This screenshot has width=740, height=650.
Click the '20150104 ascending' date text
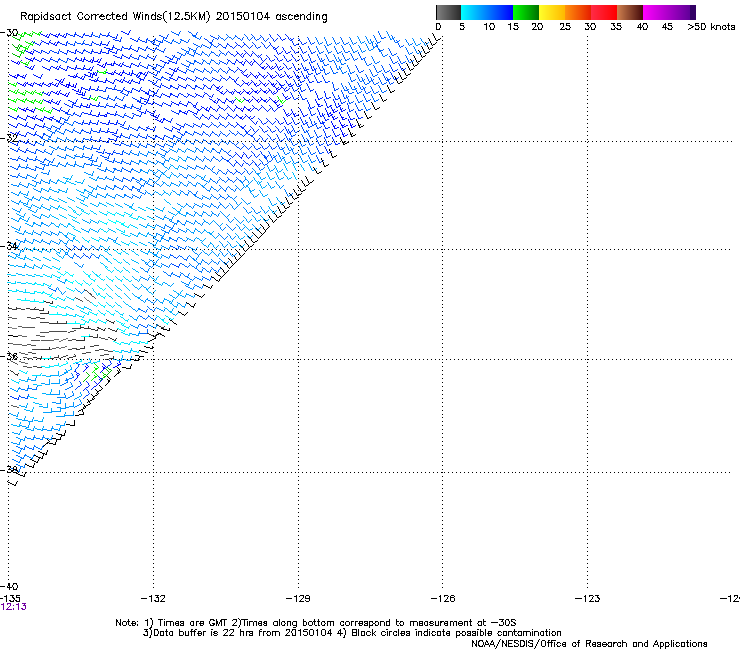[x=271, y=17]
